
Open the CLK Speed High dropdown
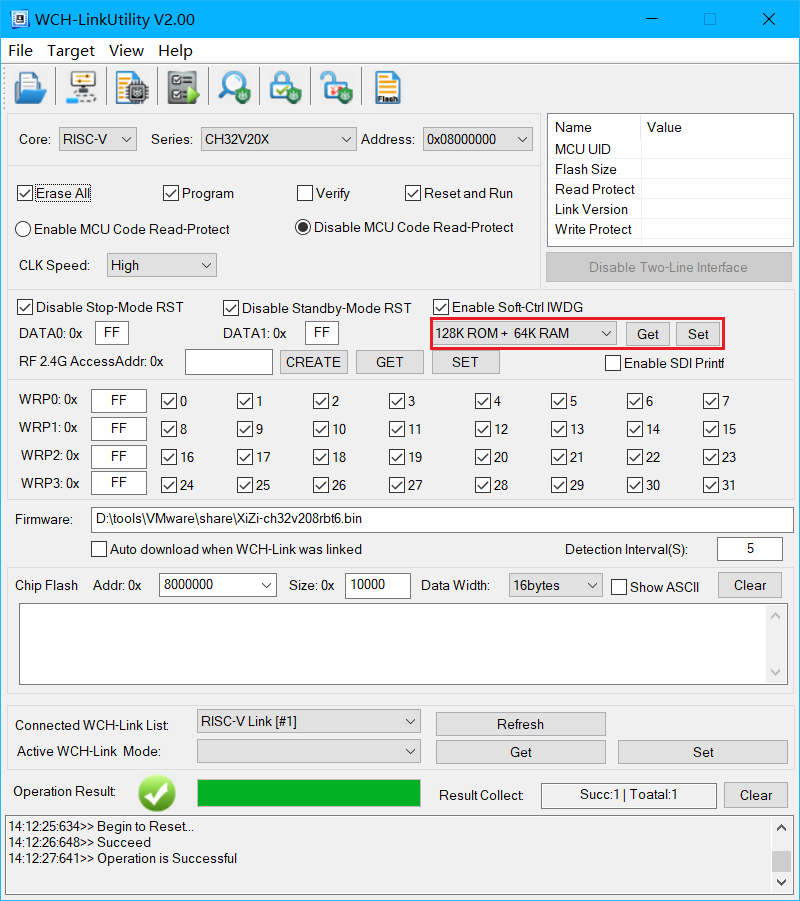click(x=161, y=265)
